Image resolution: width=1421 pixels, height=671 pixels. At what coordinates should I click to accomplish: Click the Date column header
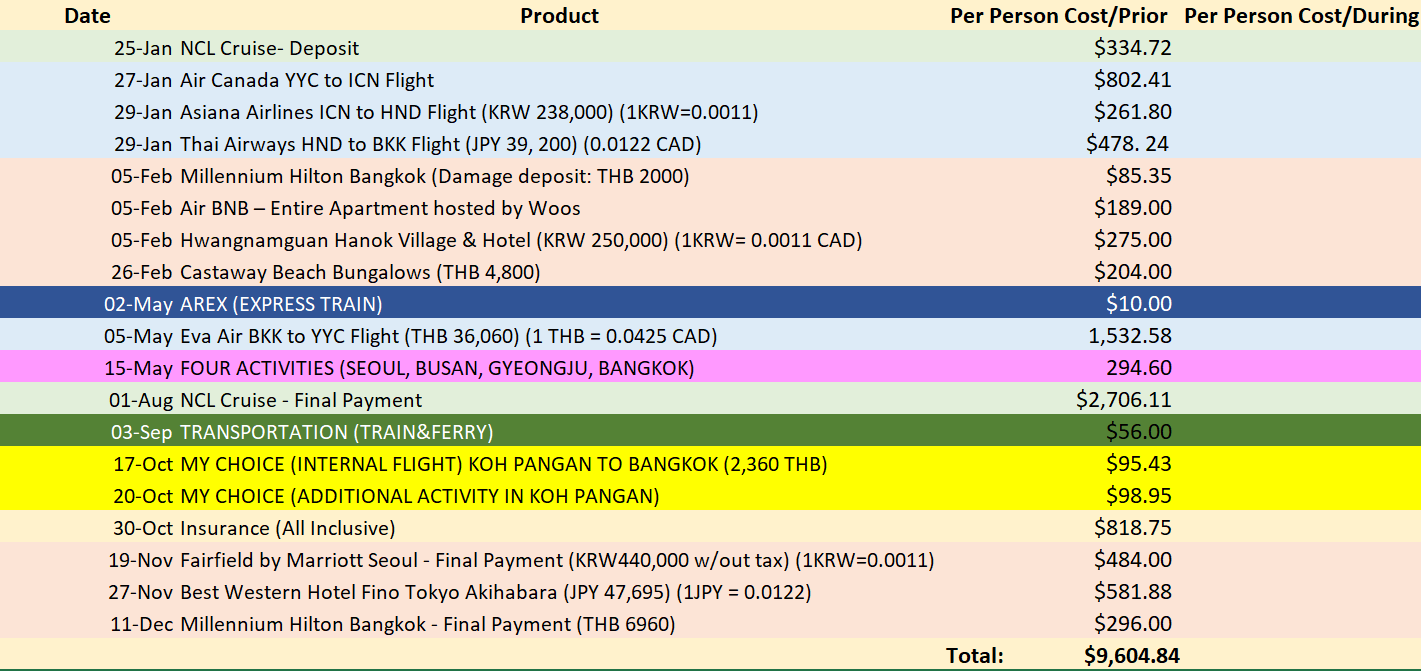pos(87,16)
